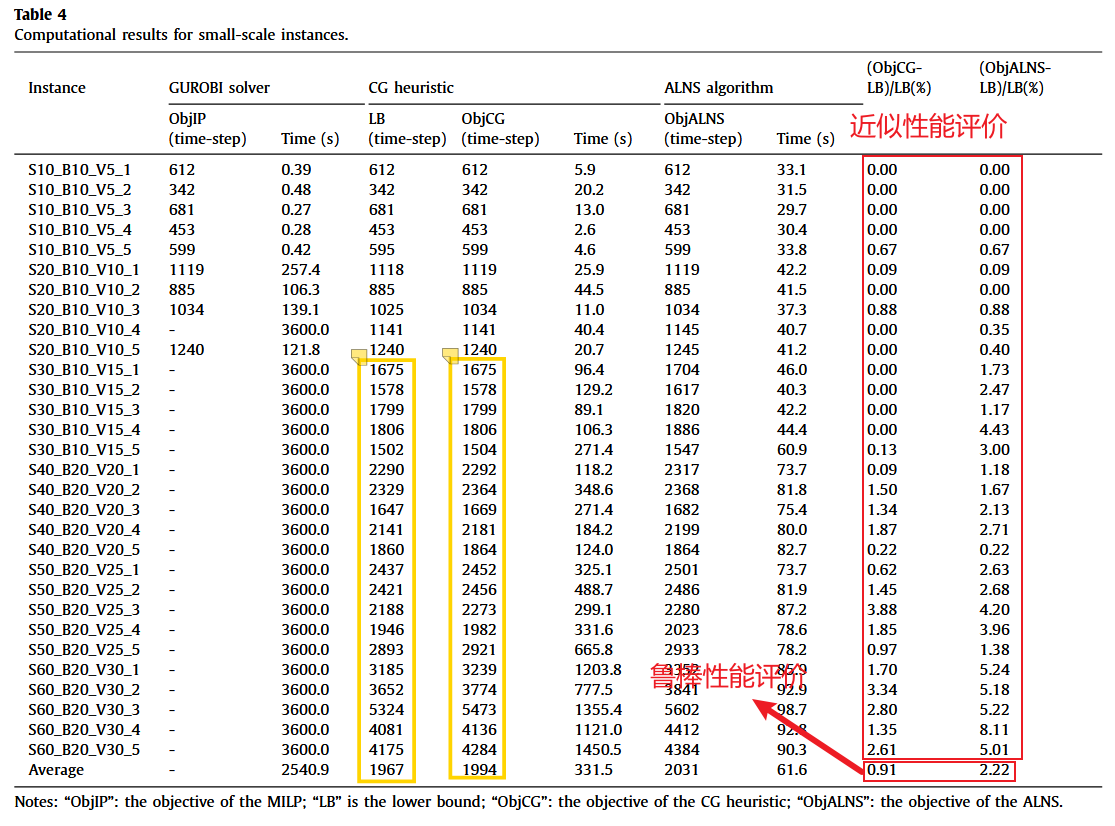Open the sticky note above LB column box
The image size is (1115, 826).
click(x=359, y=355)
